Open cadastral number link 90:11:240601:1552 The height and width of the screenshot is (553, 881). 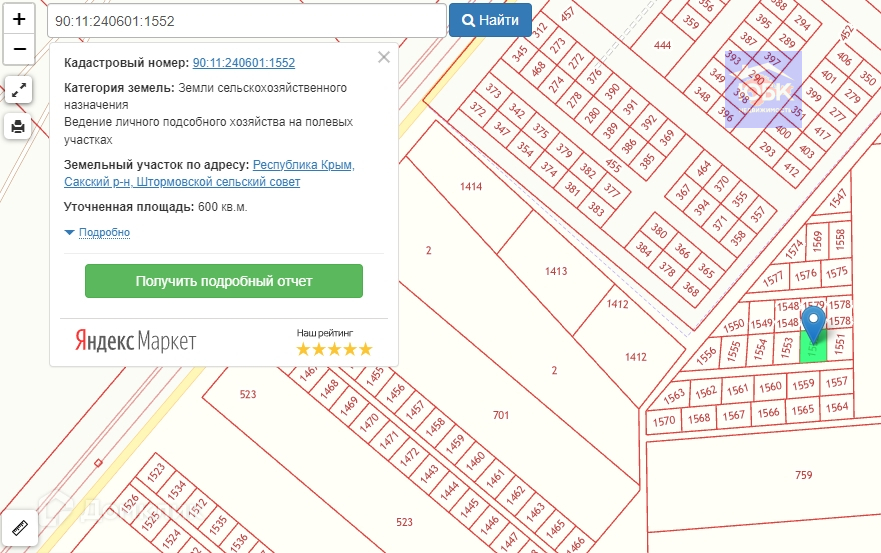coord(243,62)
